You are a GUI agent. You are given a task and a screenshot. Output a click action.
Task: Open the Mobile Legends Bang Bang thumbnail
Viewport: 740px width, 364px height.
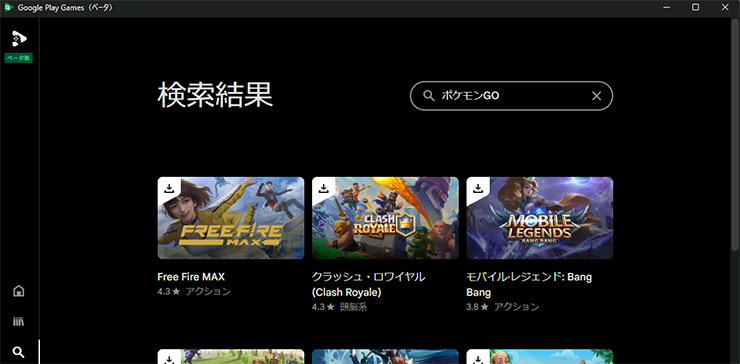(539, 218)
